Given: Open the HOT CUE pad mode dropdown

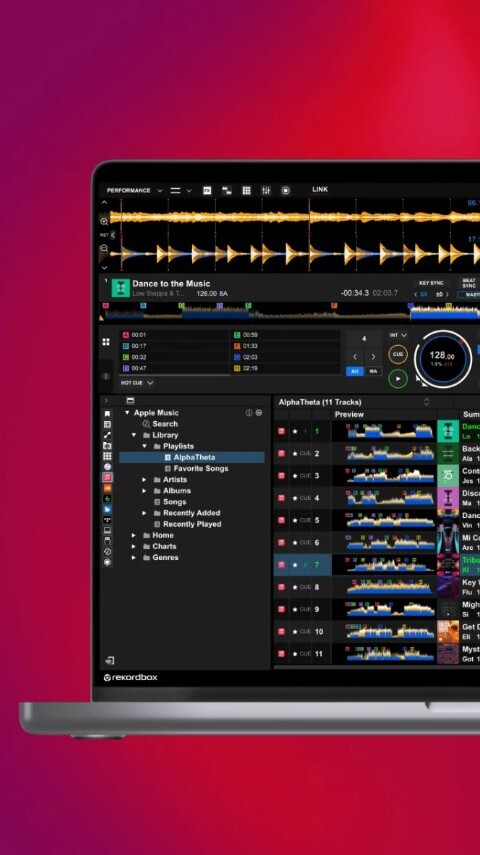Looking at the screenshot, I should [137, 383].
